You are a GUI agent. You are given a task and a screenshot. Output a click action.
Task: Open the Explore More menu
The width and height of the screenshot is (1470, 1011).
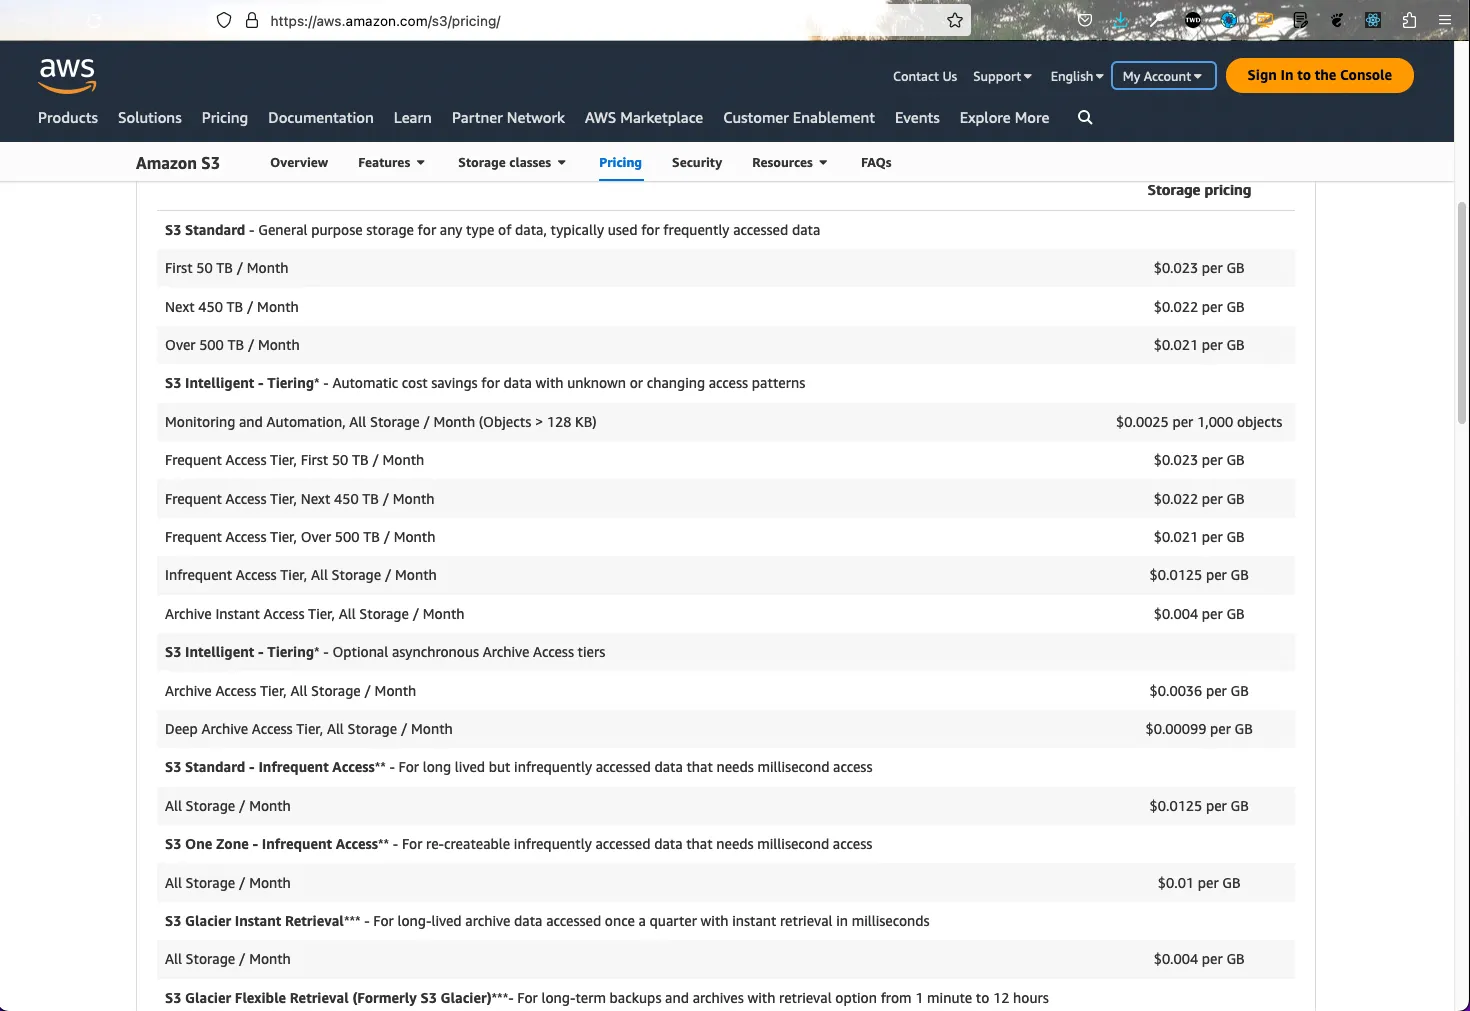[x=1004, y=117]
